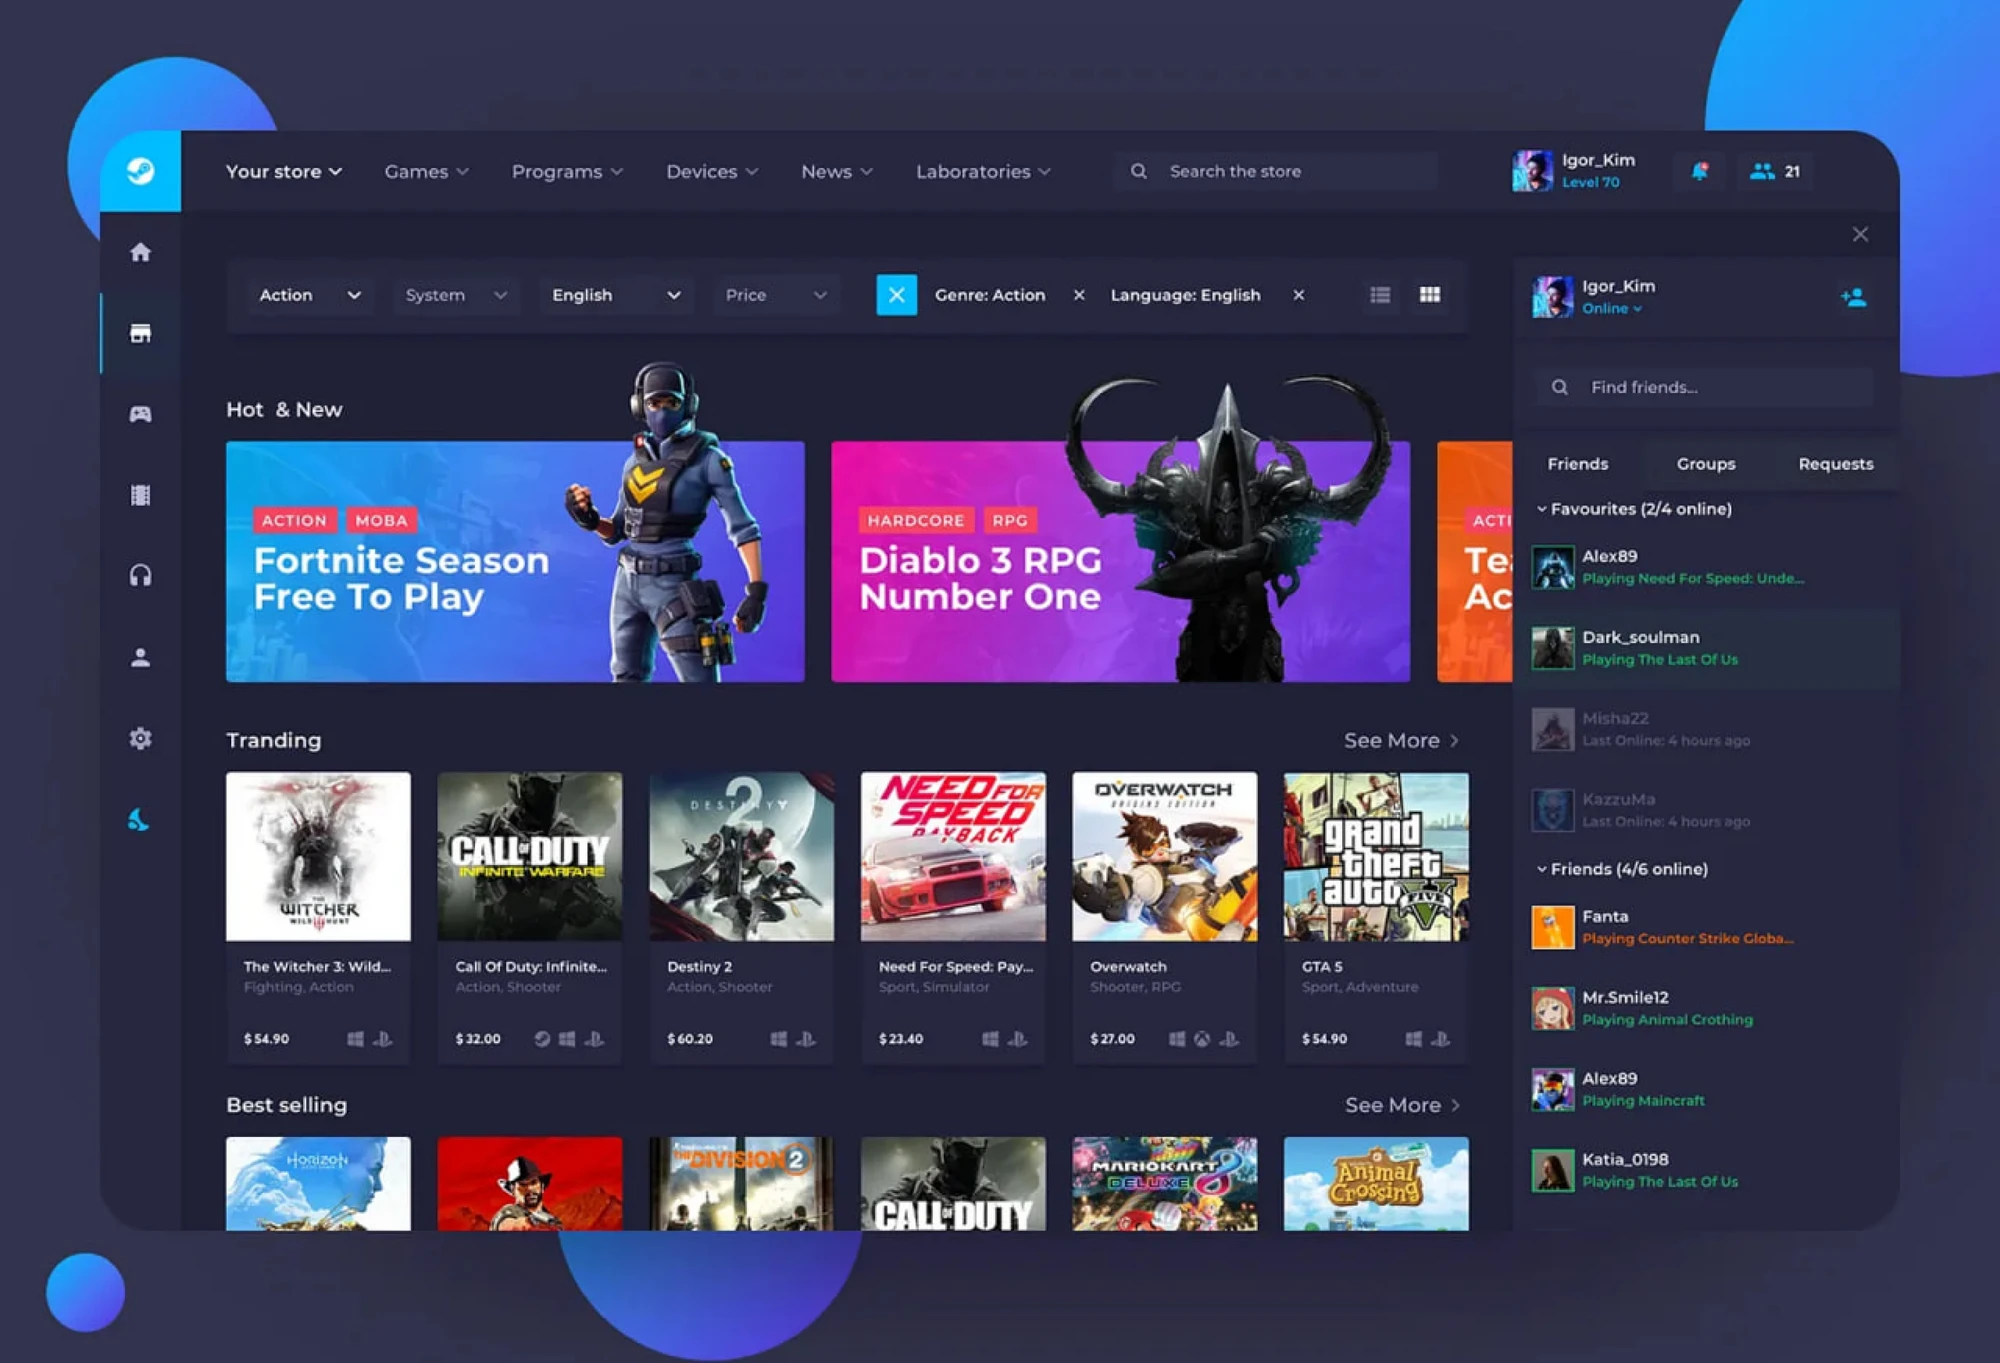2000x1363 pixels.
Task: Open the Programs menu
Action: (568, 171)
